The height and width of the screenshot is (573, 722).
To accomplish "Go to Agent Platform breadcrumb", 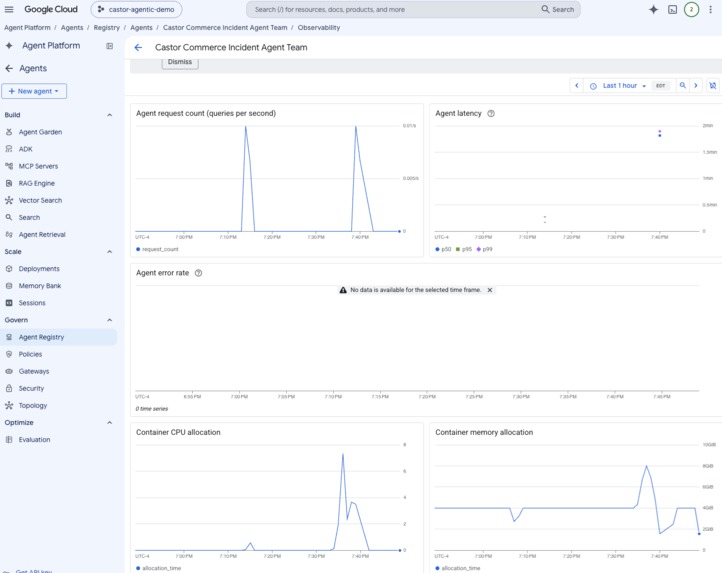I will coord(27,28).
